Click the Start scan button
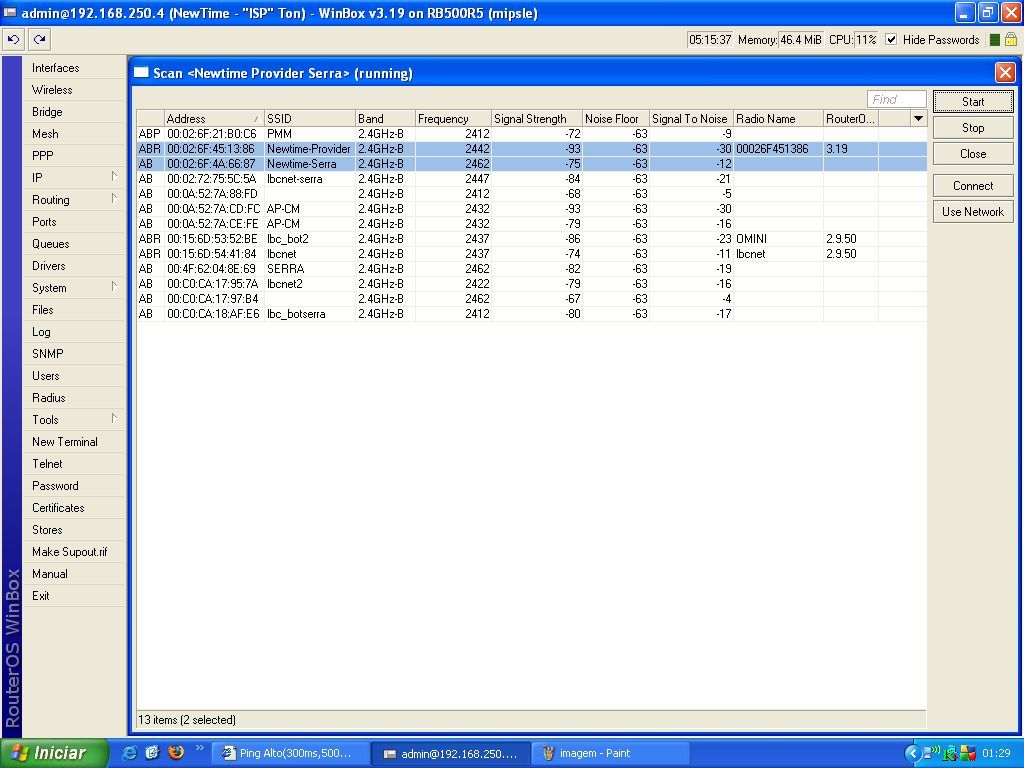The width and height of the screenshot is (1024, 768). point(973,102)
